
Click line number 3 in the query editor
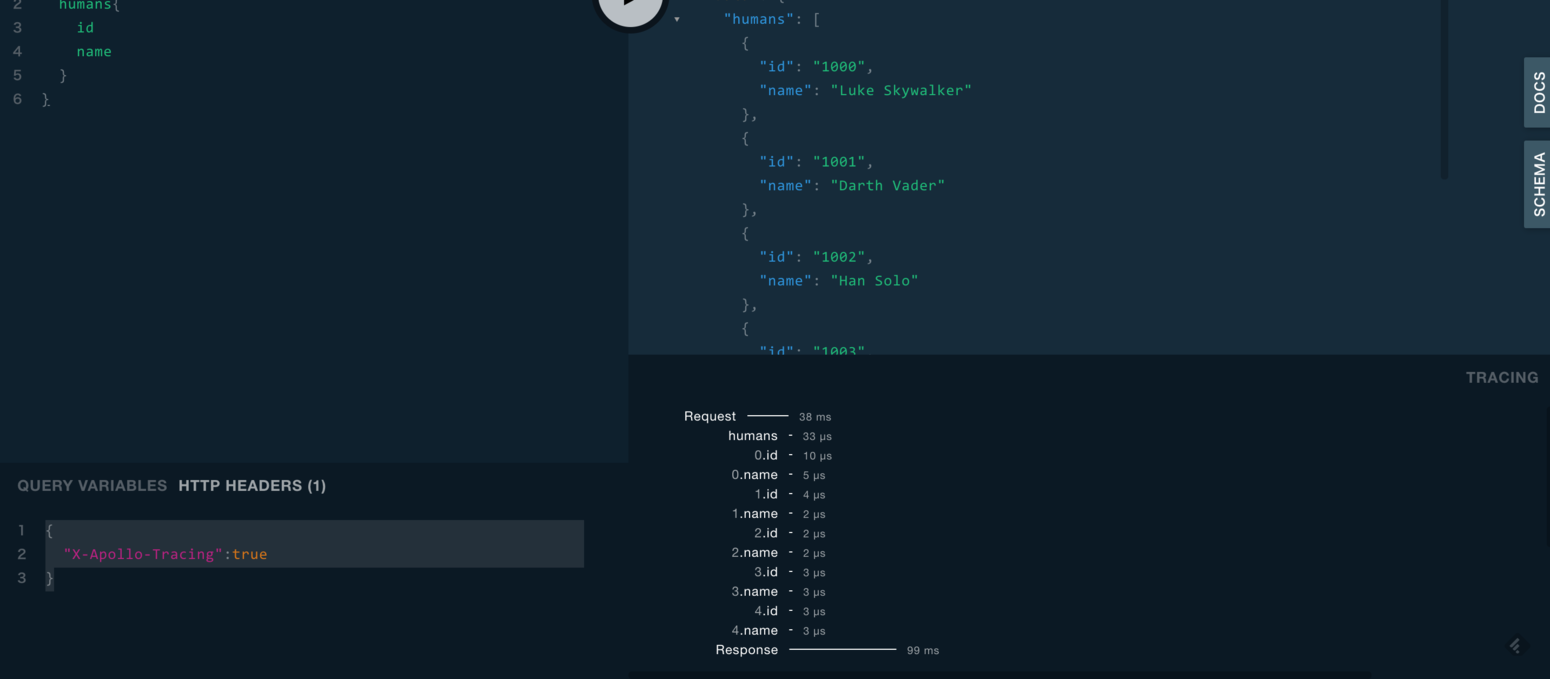tap(16, 27)
